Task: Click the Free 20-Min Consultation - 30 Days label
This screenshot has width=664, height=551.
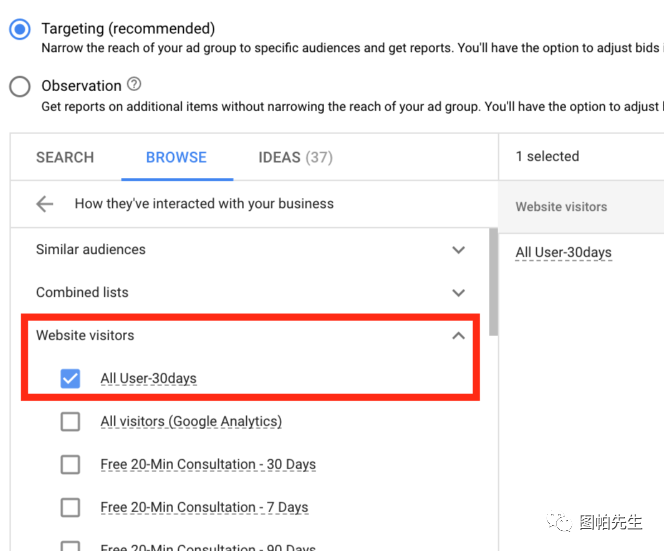Action: (x=208, y=465)
